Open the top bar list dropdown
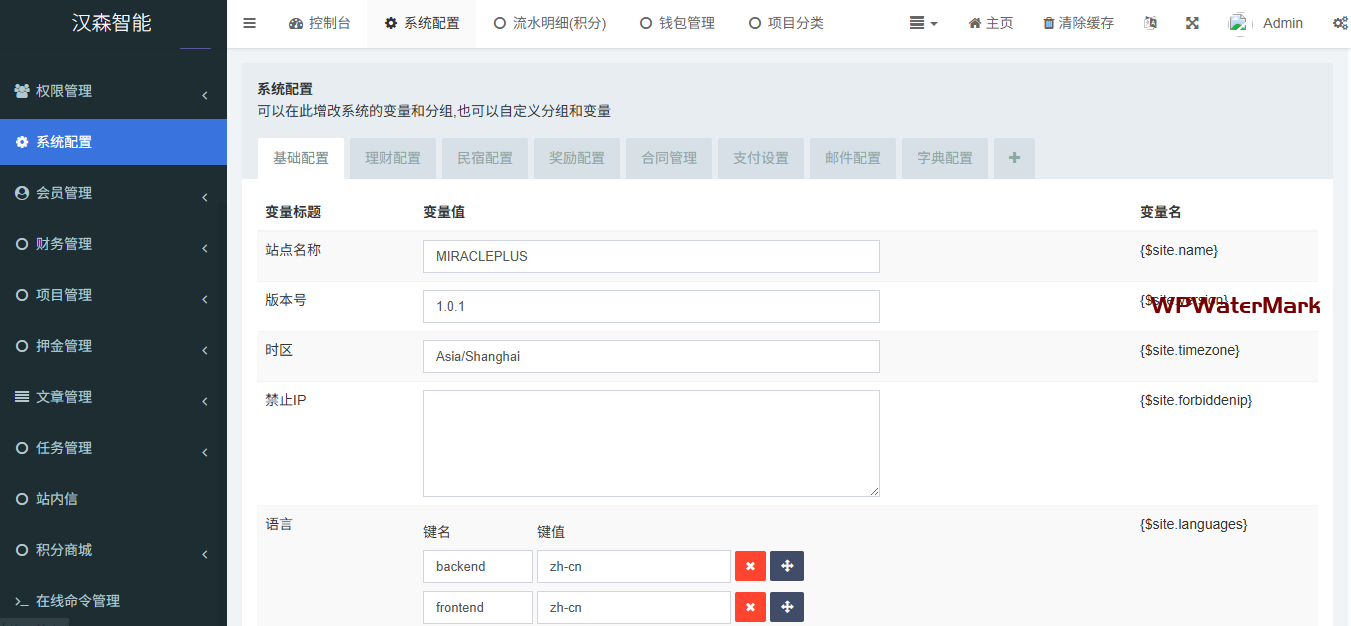Screen dimensions: 1351x626 tap(923, 23)
